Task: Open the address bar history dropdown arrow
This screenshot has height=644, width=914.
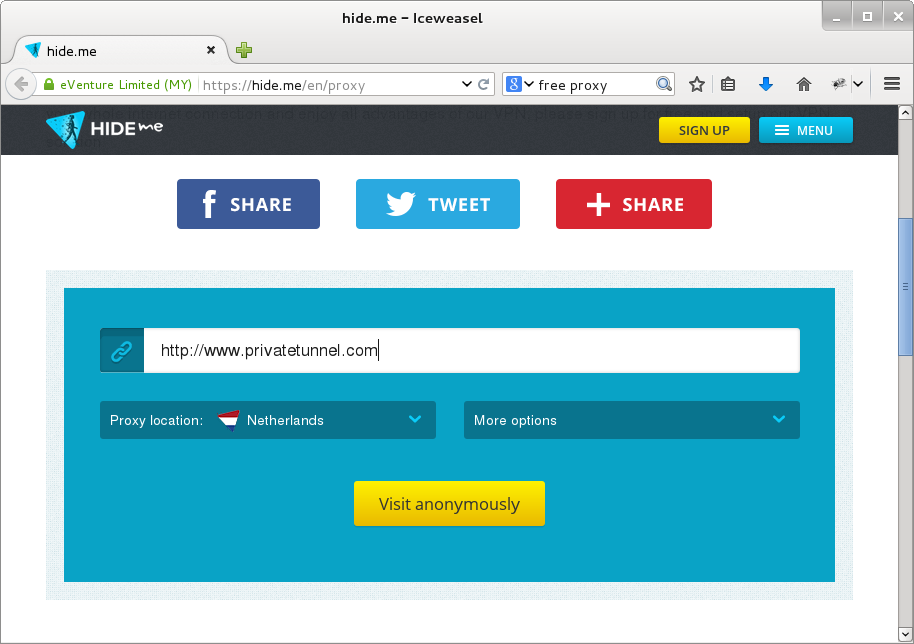Action: [x=466, y=85]
